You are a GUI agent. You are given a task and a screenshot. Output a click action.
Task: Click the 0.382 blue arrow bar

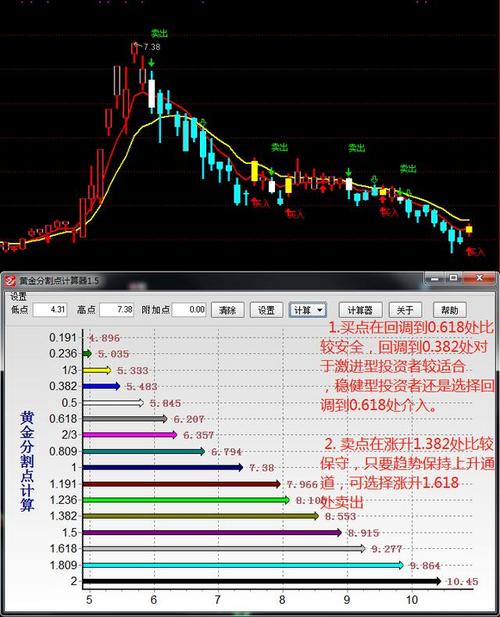[x=101, y=386]
